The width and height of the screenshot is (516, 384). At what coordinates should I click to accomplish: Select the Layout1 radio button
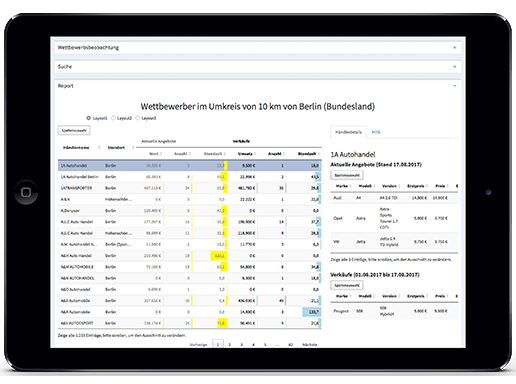coord(89,118)
